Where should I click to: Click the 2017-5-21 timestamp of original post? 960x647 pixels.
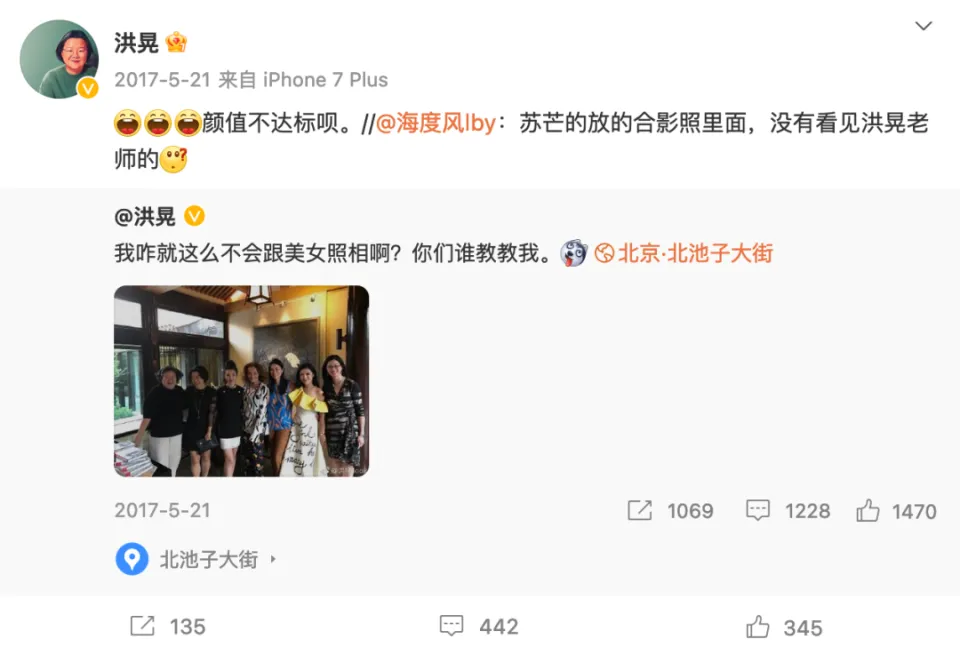point(162,510)
